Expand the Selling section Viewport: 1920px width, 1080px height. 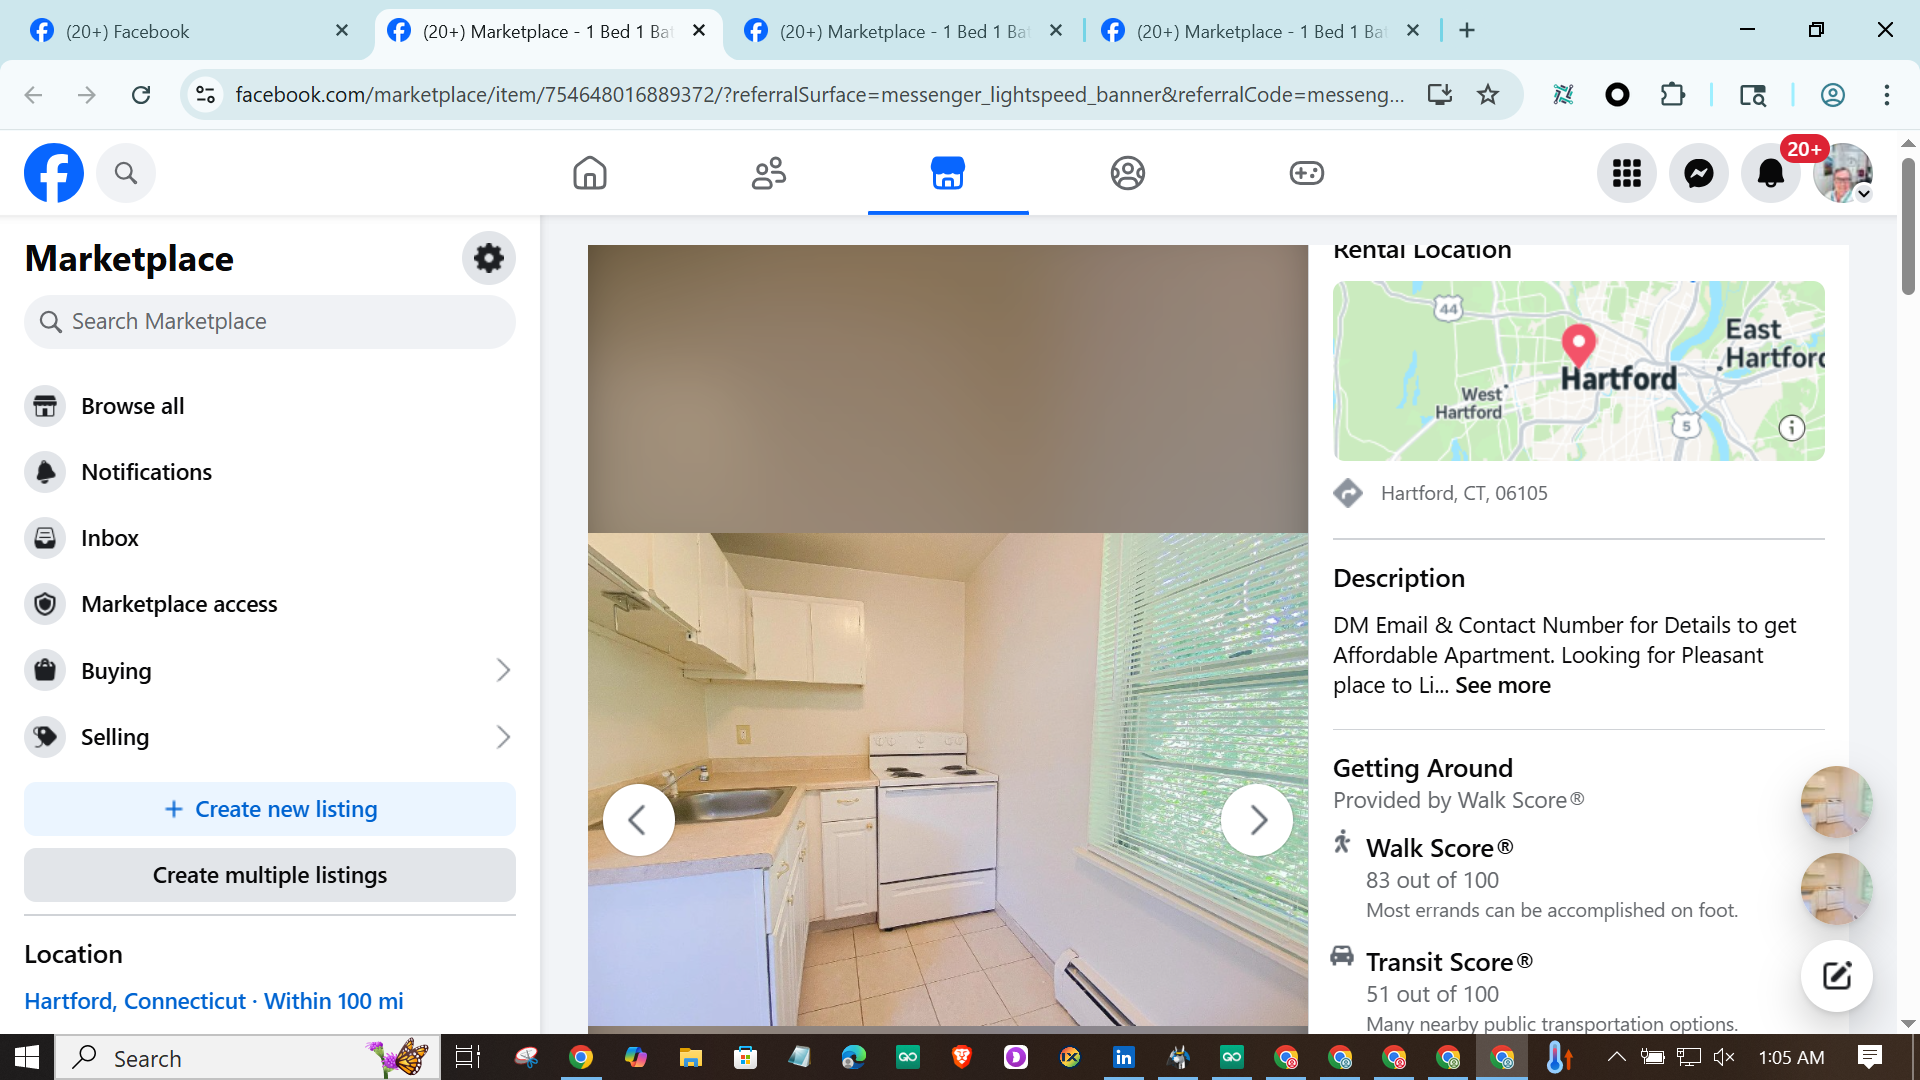(x=503, y=737)
